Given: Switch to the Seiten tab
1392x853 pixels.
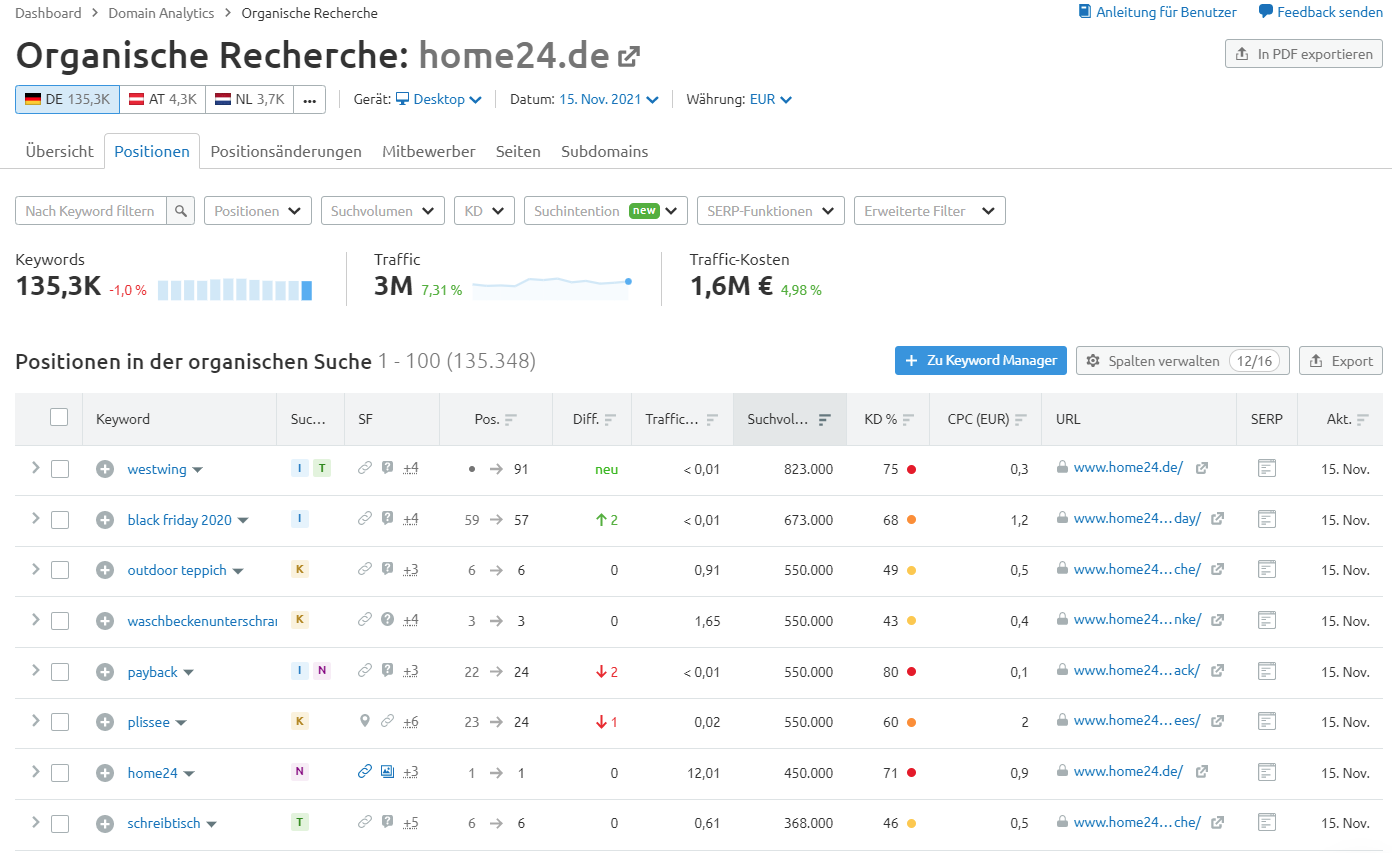Looking at the screenshot, I should [x=518, y=152].
